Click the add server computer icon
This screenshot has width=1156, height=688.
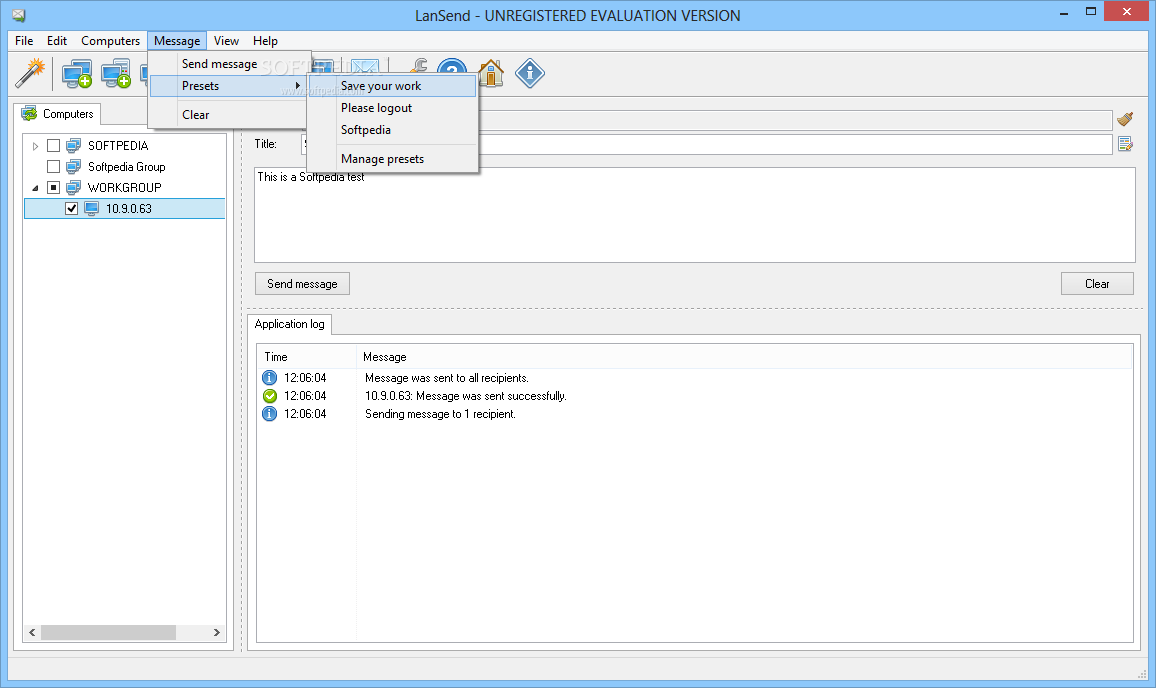[x=116, y=74]
